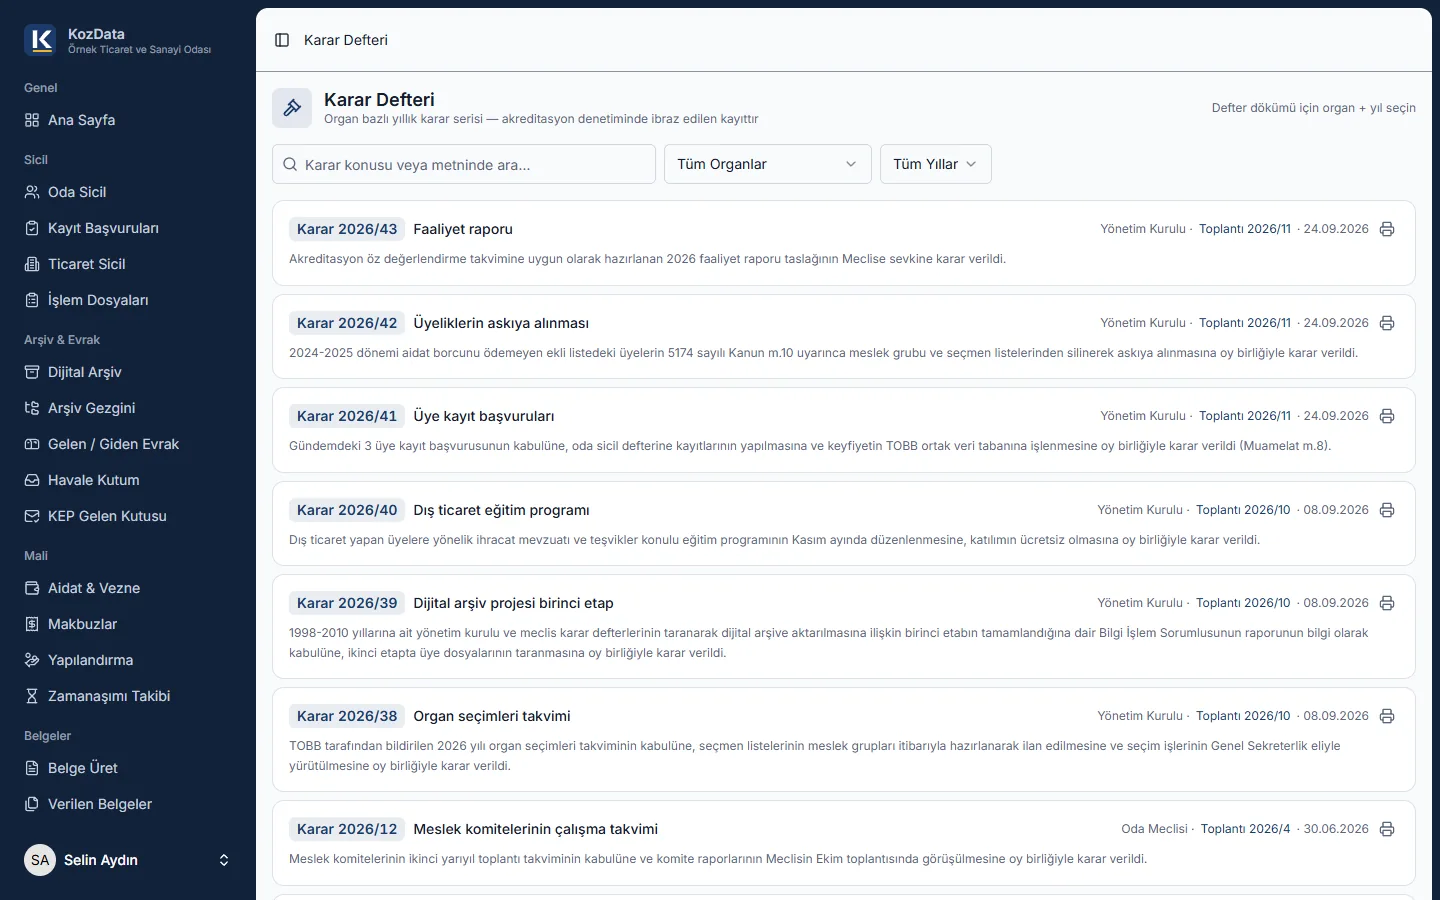Print decision Karar 2026/12
The image size is (1440, 900).
(1387, 829)
